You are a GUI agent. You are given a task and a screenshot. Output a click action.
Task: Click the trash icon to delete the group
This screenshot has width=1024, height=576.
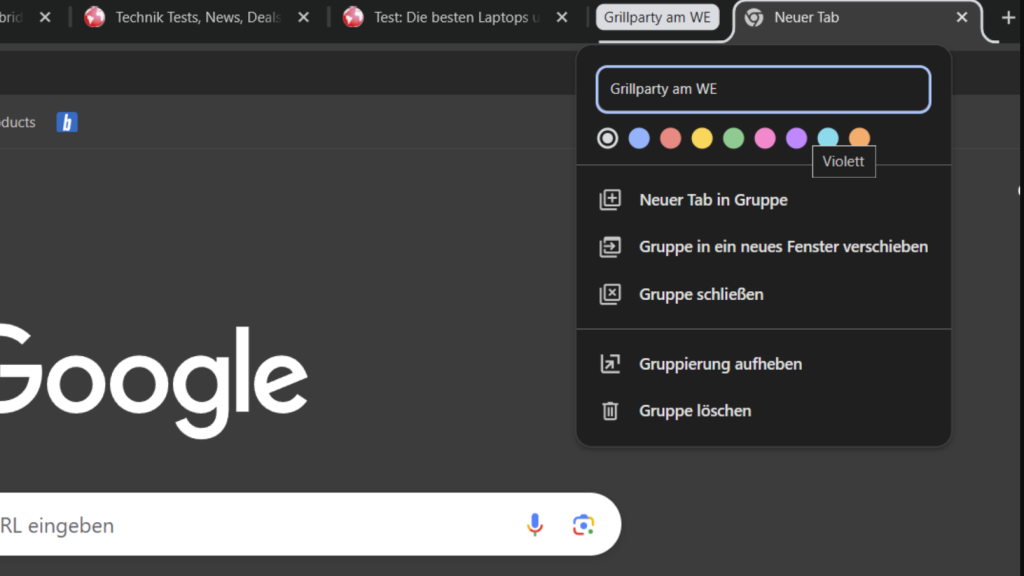(x=609, y=411)
